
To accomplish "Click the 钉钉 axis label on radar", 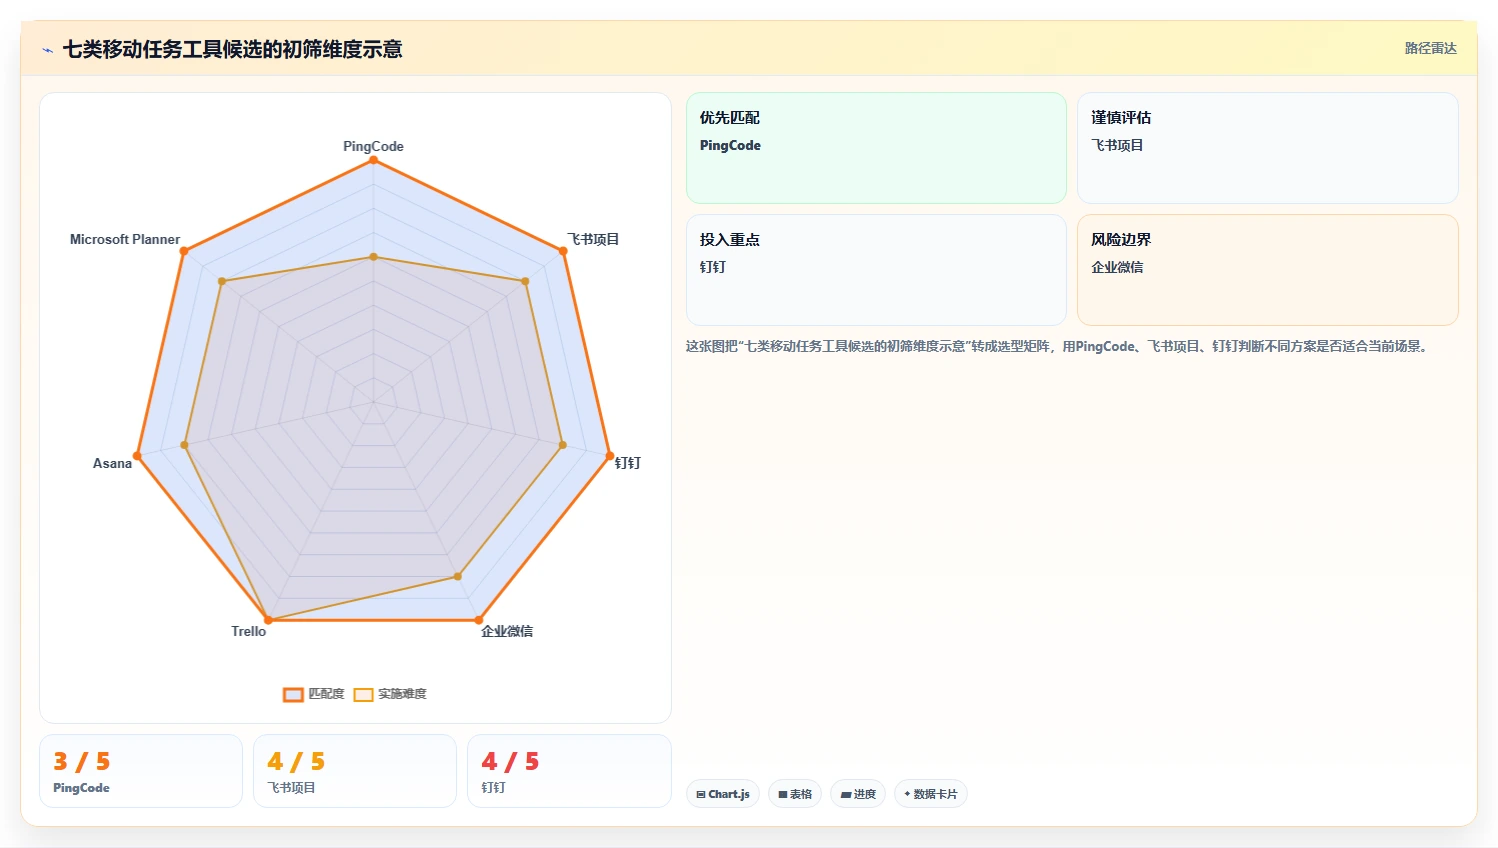I will pos(628,463).
